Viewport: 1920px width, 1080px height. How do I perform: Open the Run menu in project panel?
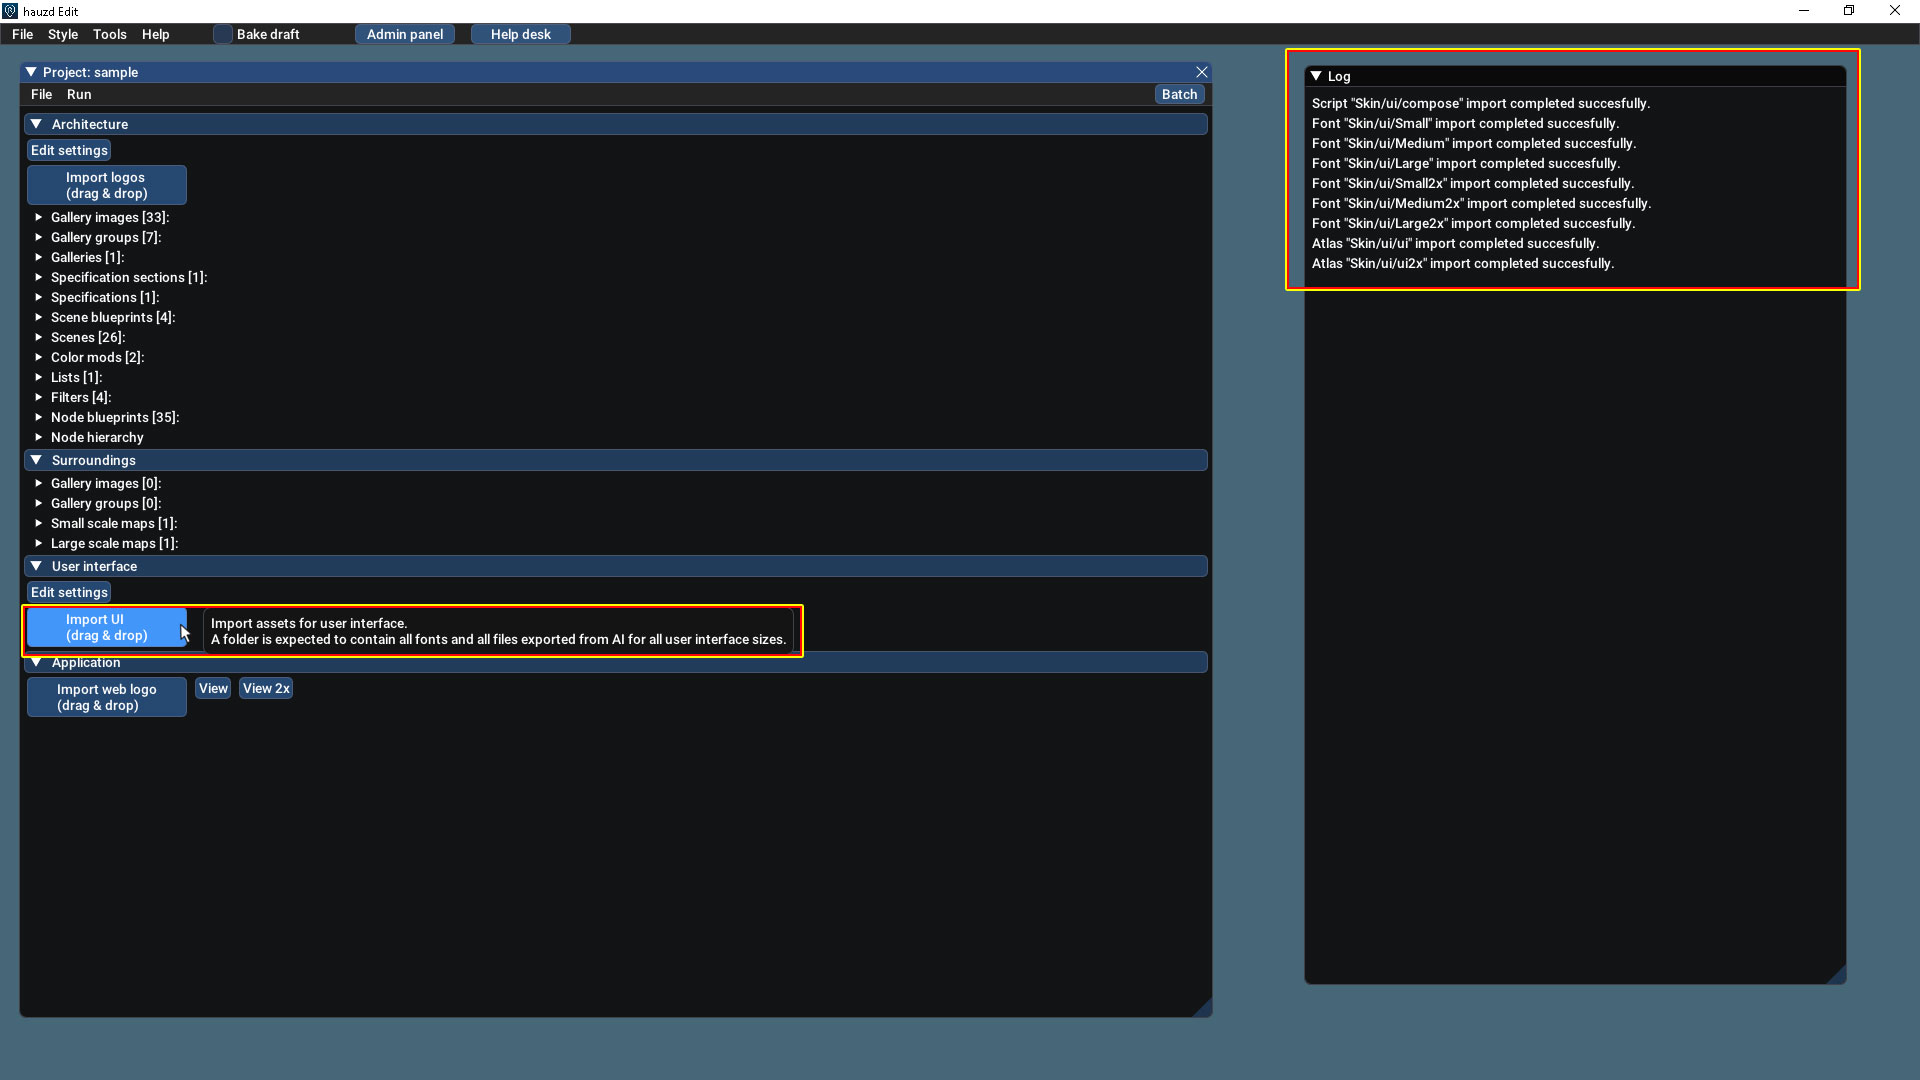point(79,94)
